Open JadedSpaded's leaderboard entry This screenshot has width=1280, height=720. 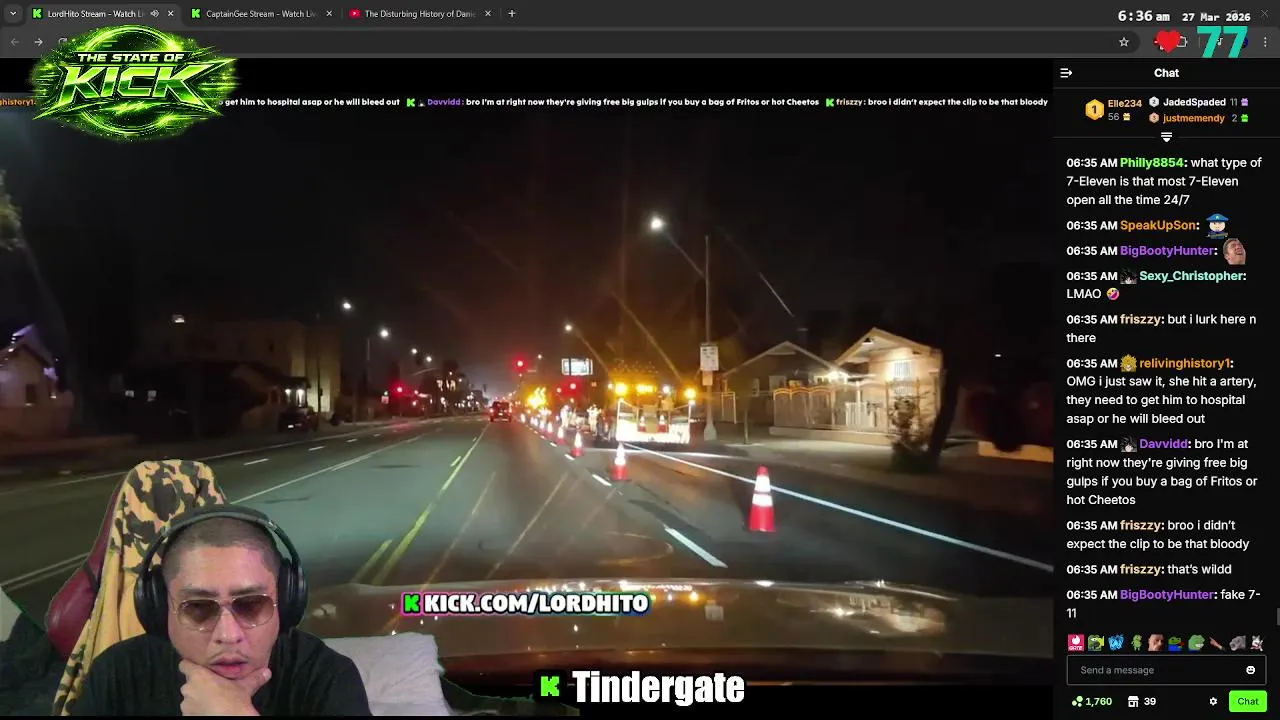[1198, 102]
